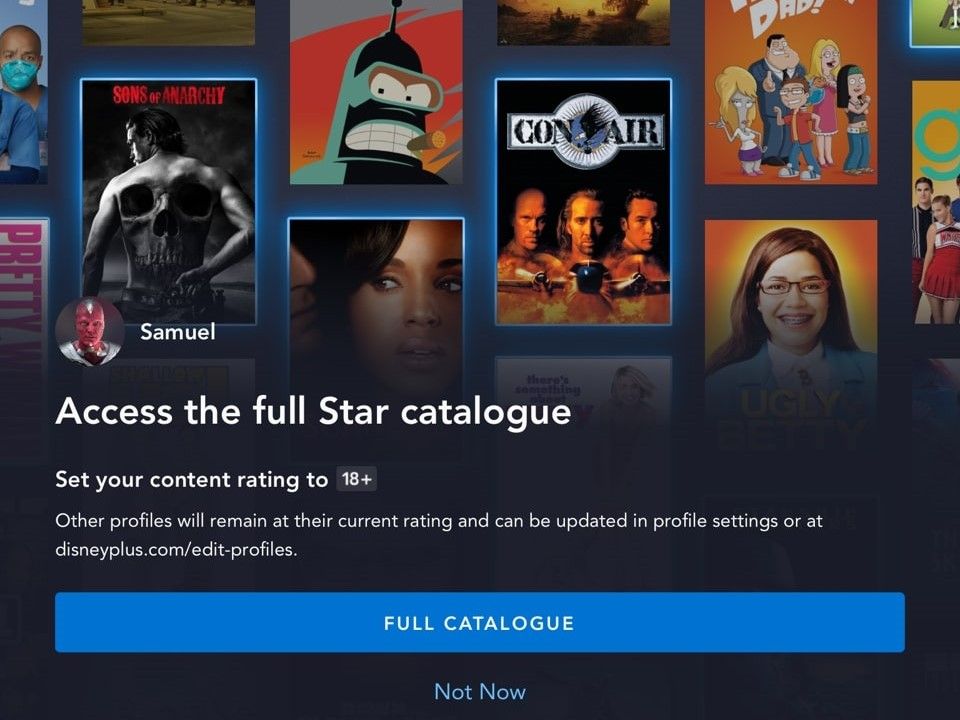Screen dimensions: 960x720
Task: Click the Set your content rating text
Action: (192, 479)
